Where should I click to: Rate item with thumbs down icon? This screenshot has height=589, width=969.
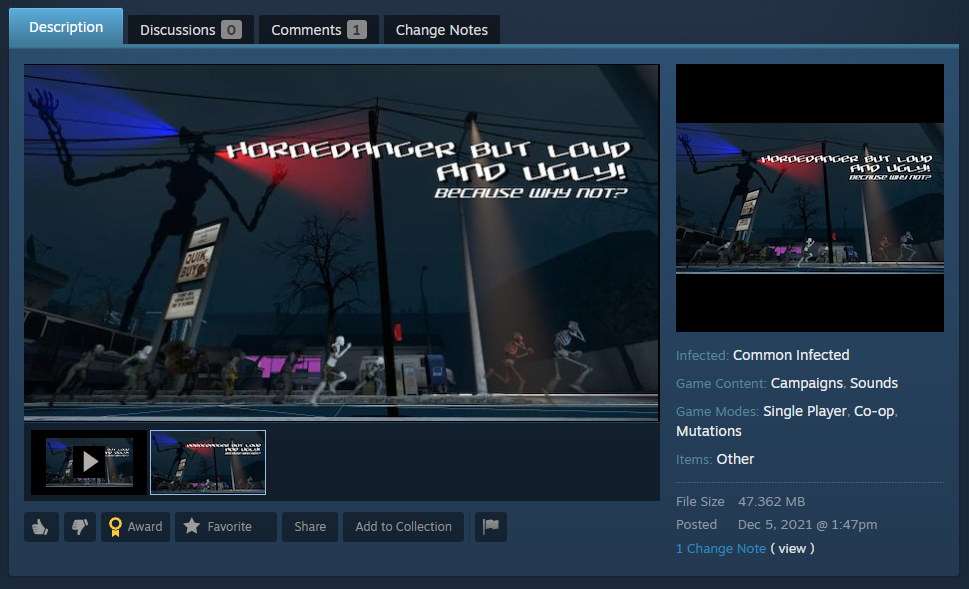coord(80,527)
